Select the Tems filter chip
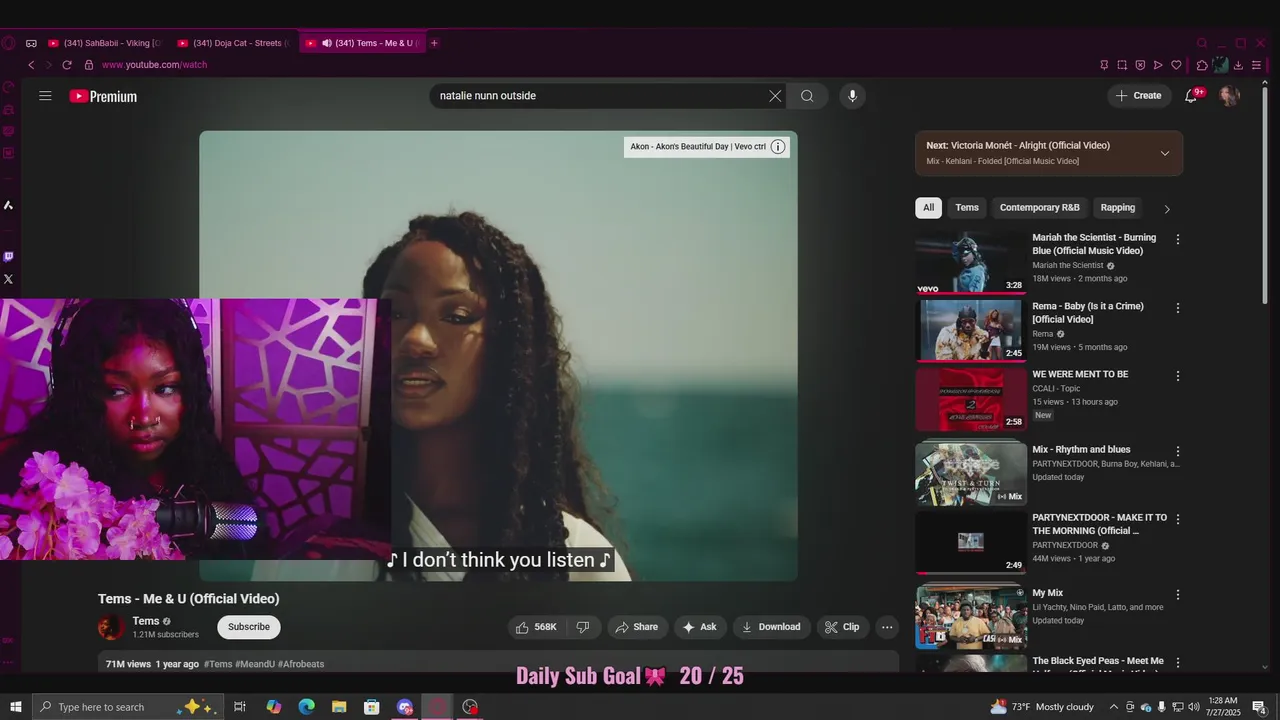This screenshot has width=1280, height=720. pyautogui.click(x=967, y=208)
